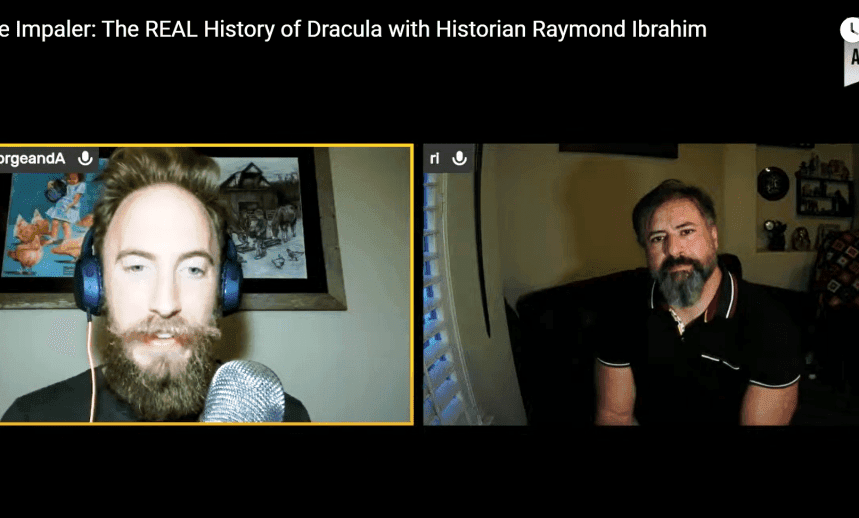Click the Watch later clock icon
This screenshot has height=518, width=859.
point(850,29)
